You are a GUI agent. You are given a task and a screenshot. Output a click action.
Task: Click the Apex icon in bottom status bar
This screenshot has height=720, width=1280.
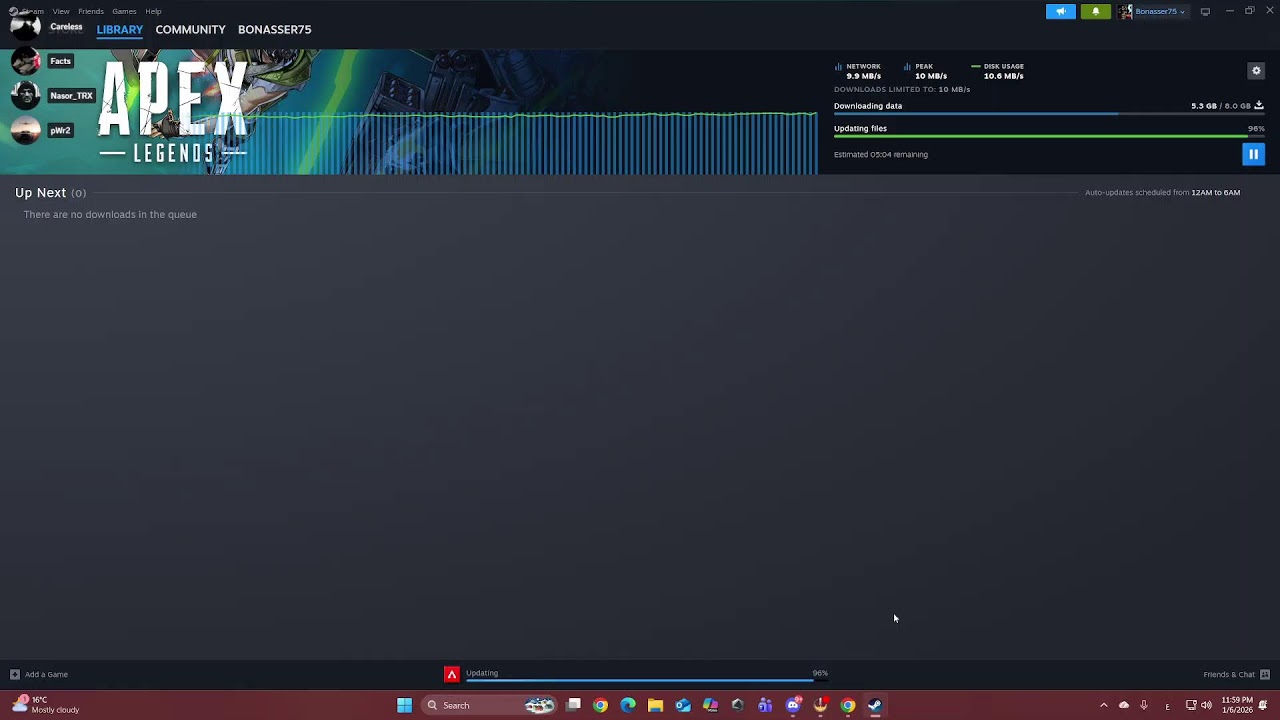coord(452,675)
